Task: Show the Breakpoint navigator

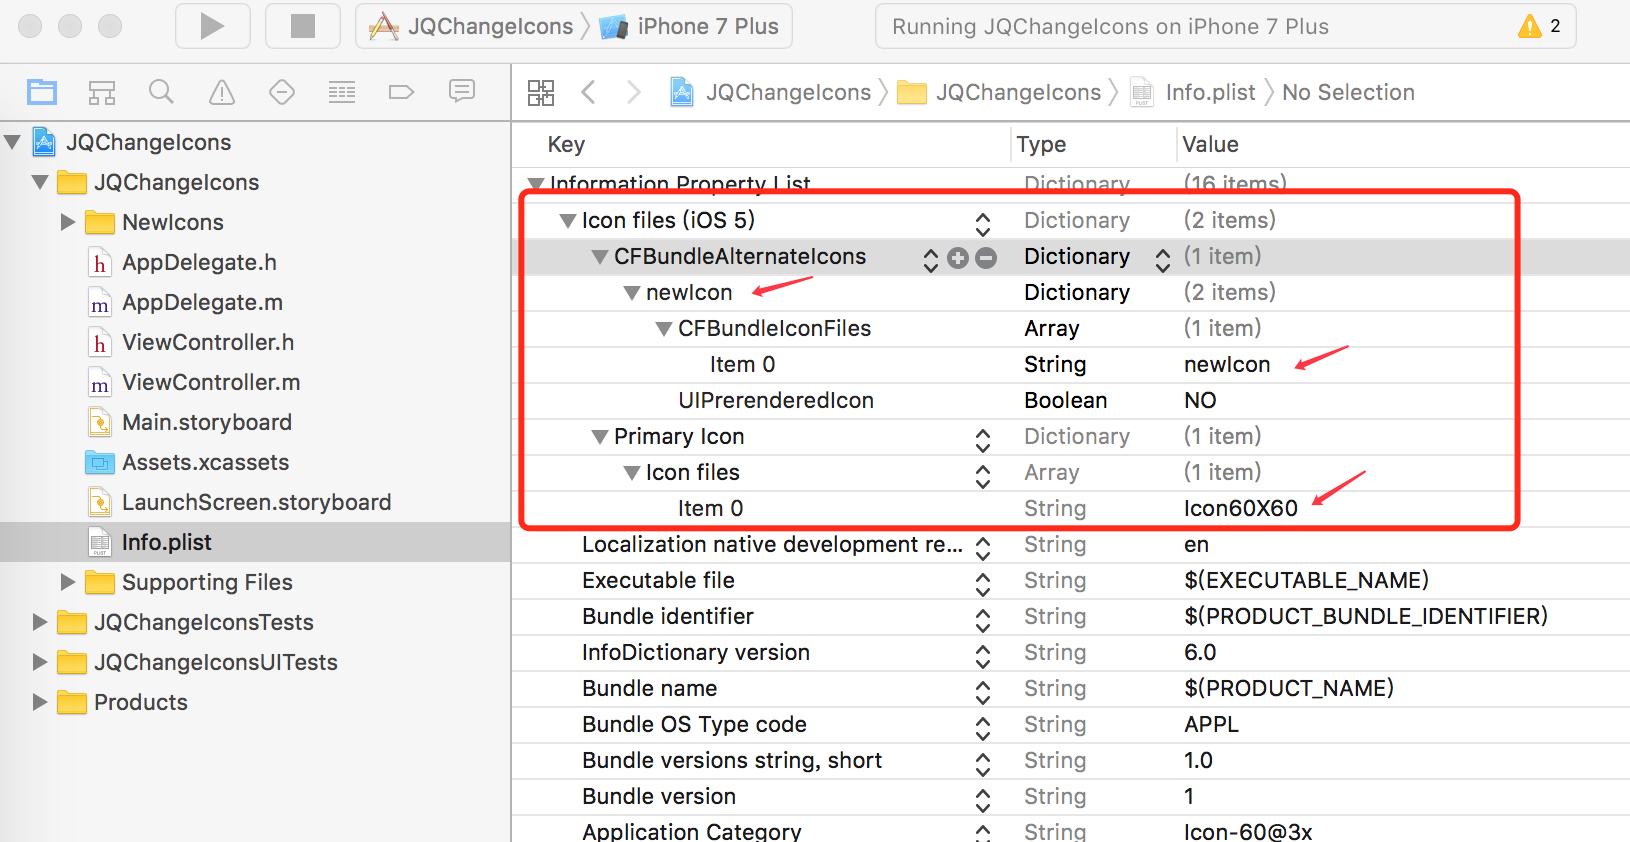Action: [x=401, y=92]
